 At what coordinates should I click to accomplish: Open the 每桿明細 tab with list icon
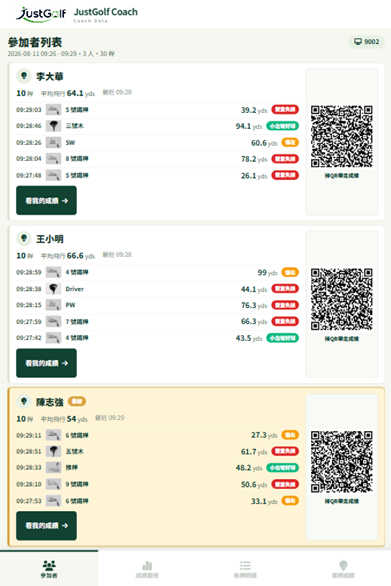(245, 568)
